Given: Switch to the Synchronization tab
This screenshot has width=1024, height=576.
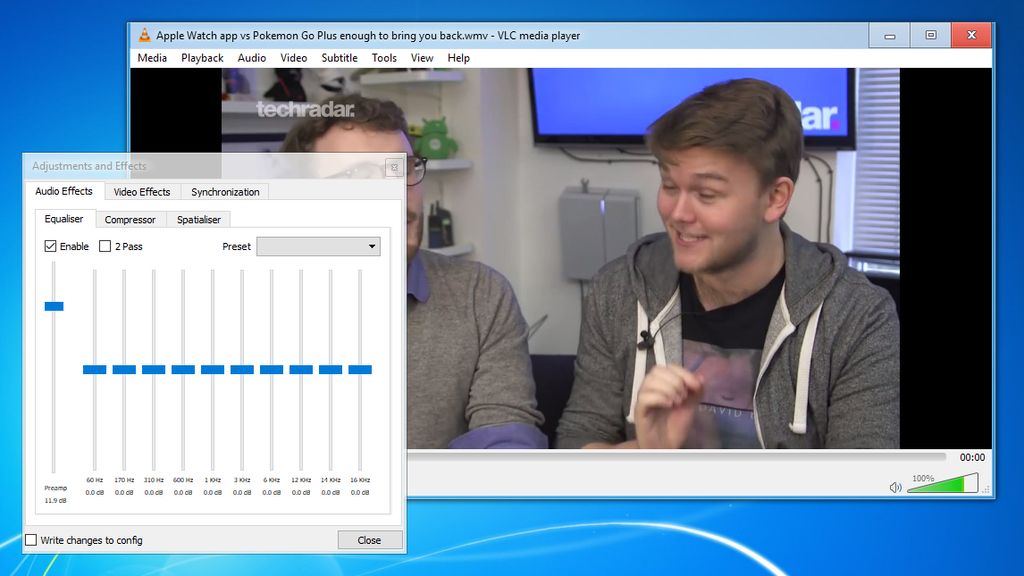Looking at the screenshot, I should coord(225,192).
